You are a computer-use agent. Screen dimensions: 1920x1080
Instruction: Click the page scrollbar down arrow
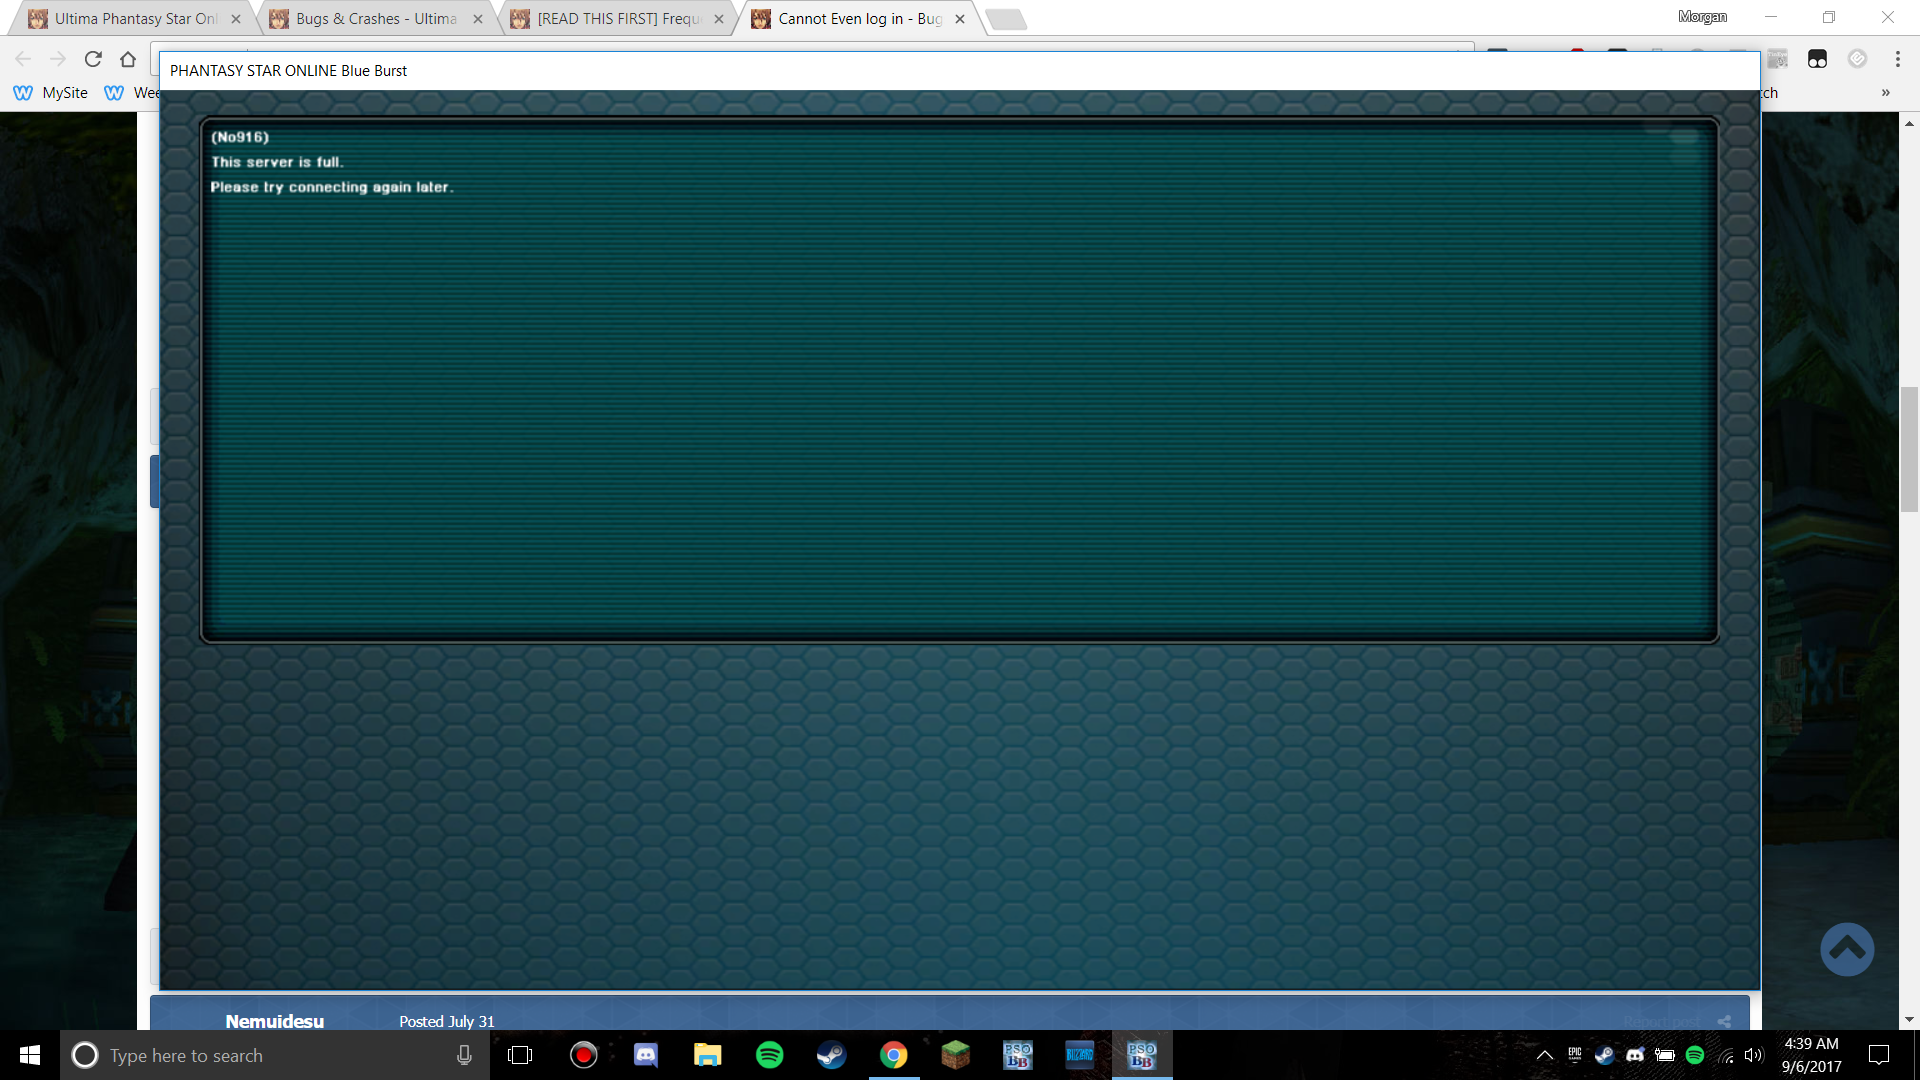(x=1909, y=1020)
